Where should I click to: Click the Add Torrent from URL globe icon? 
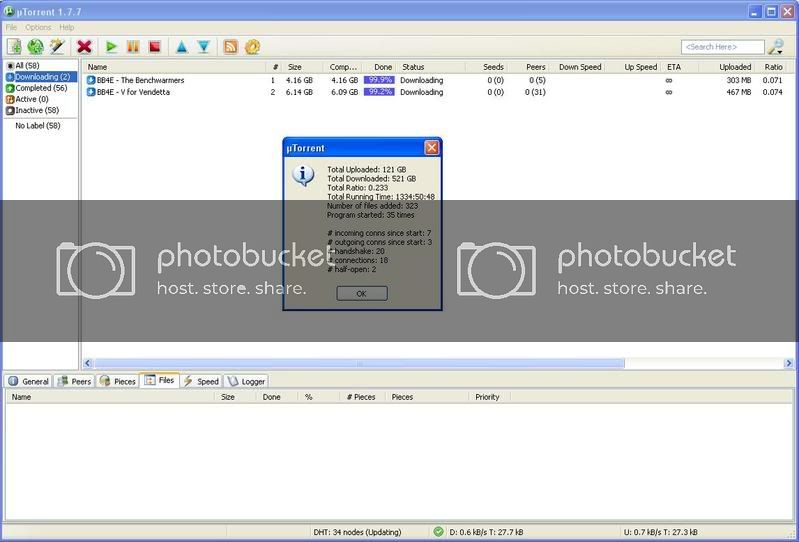coord(36,47)
